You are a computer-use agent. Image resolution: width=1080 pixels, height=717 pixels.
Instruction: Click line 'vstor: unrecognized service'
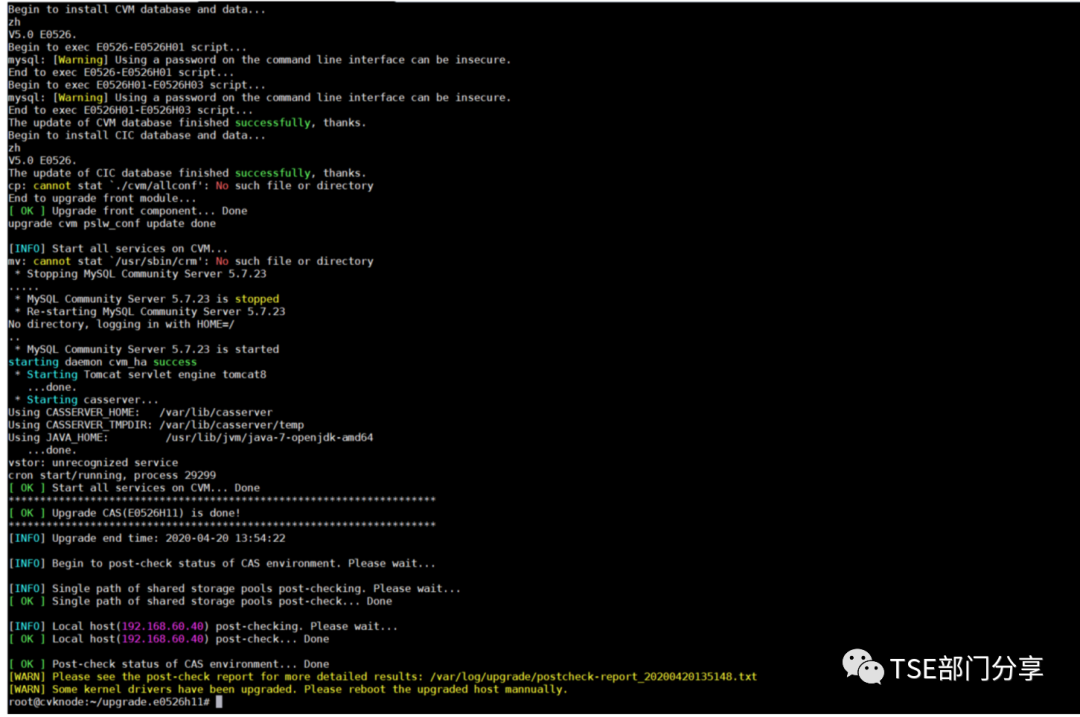(x=93, y=463)
